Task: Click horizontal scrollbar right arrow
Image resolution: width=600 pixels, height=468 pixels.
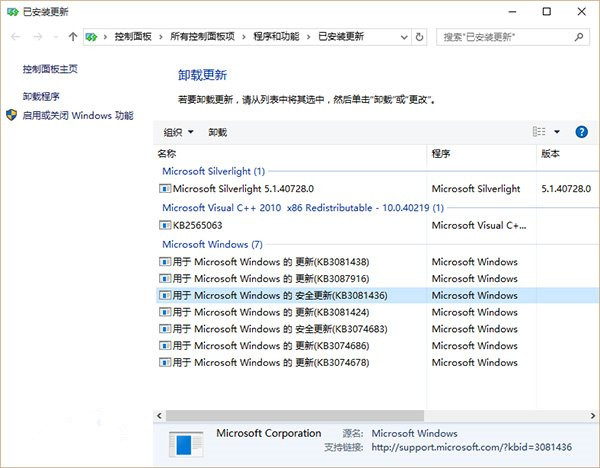Action: [x=592, y=416]
